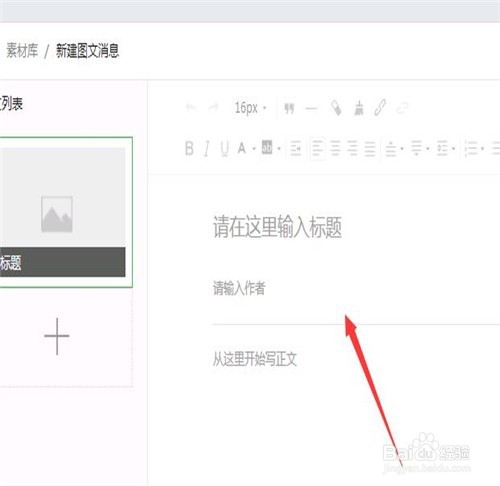Align text to the left

coord(317,149)
